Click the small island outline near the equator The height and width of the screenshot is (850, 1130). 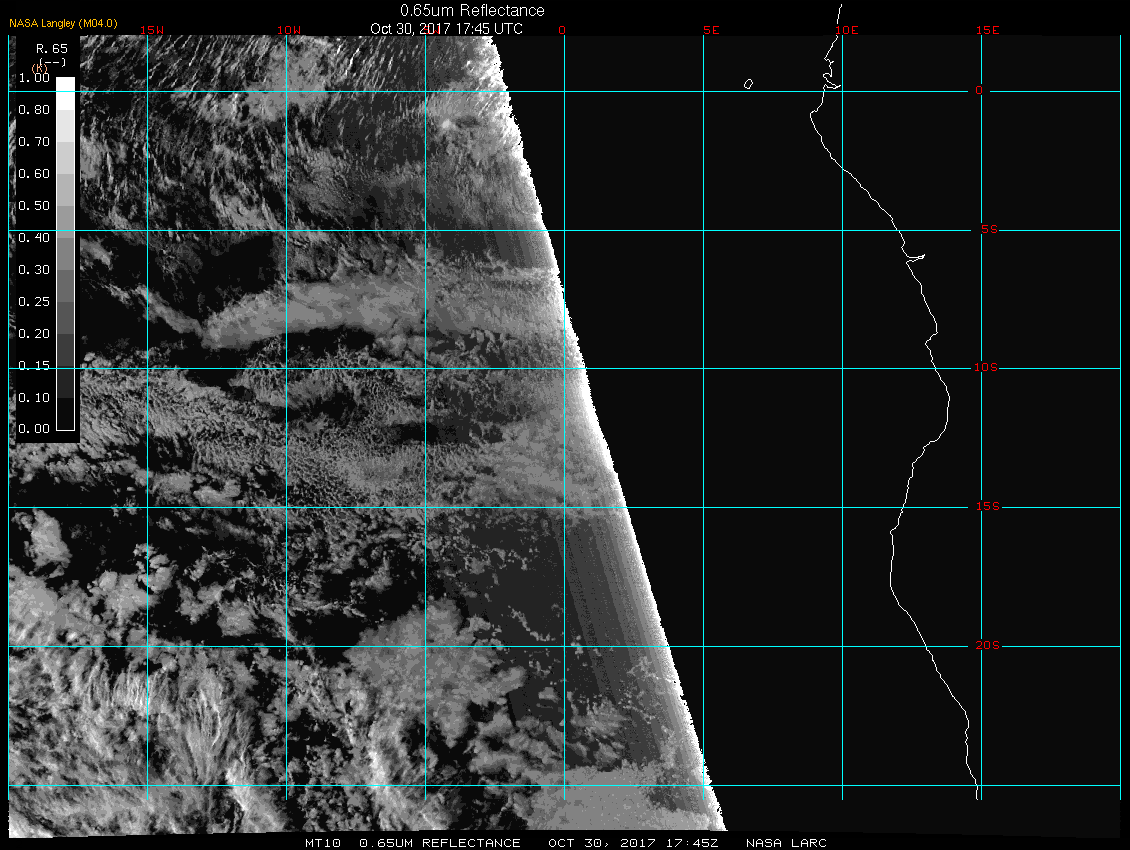click(x=748, y=84)
